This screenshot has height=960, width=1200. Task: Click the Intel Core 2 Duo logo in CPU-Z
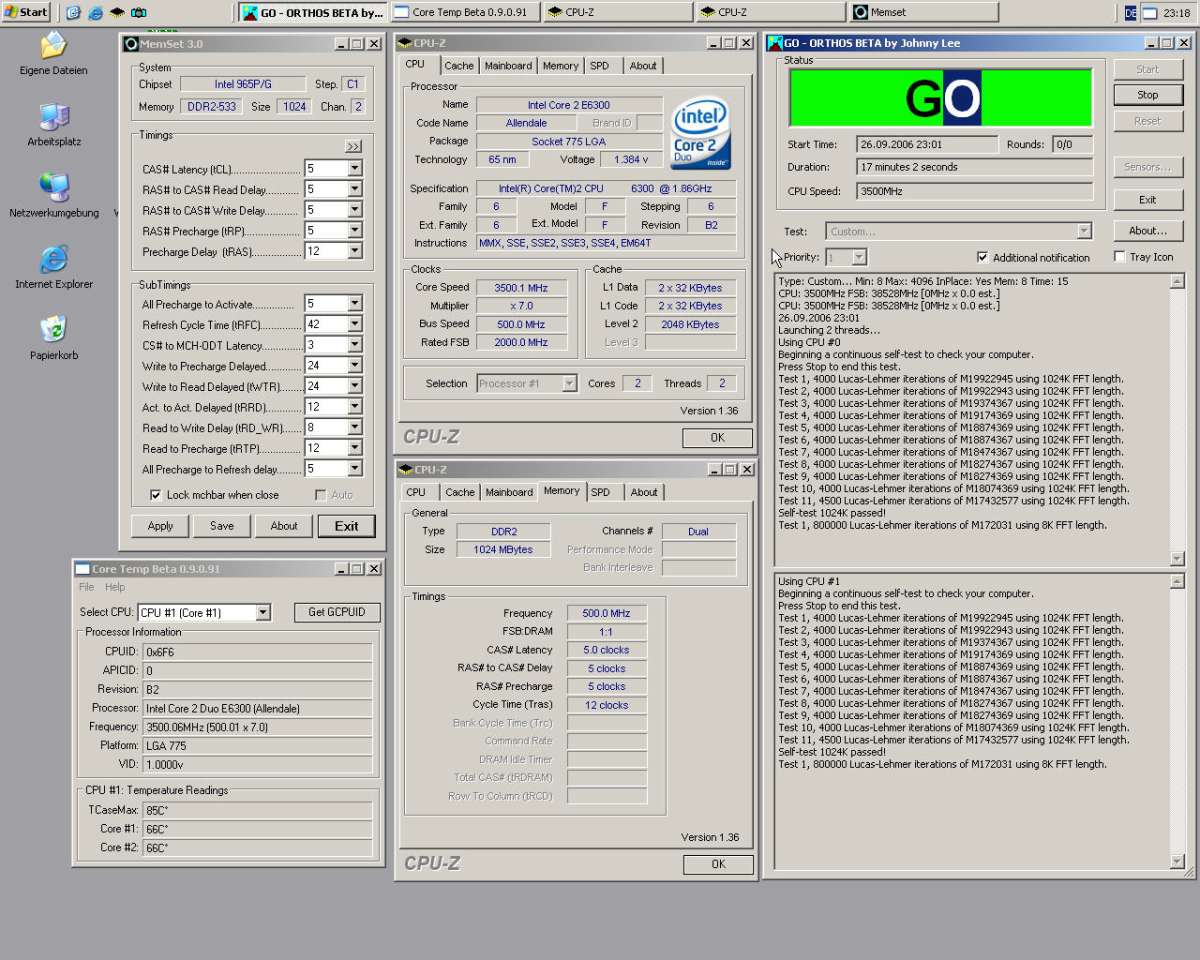click(701, 133)
